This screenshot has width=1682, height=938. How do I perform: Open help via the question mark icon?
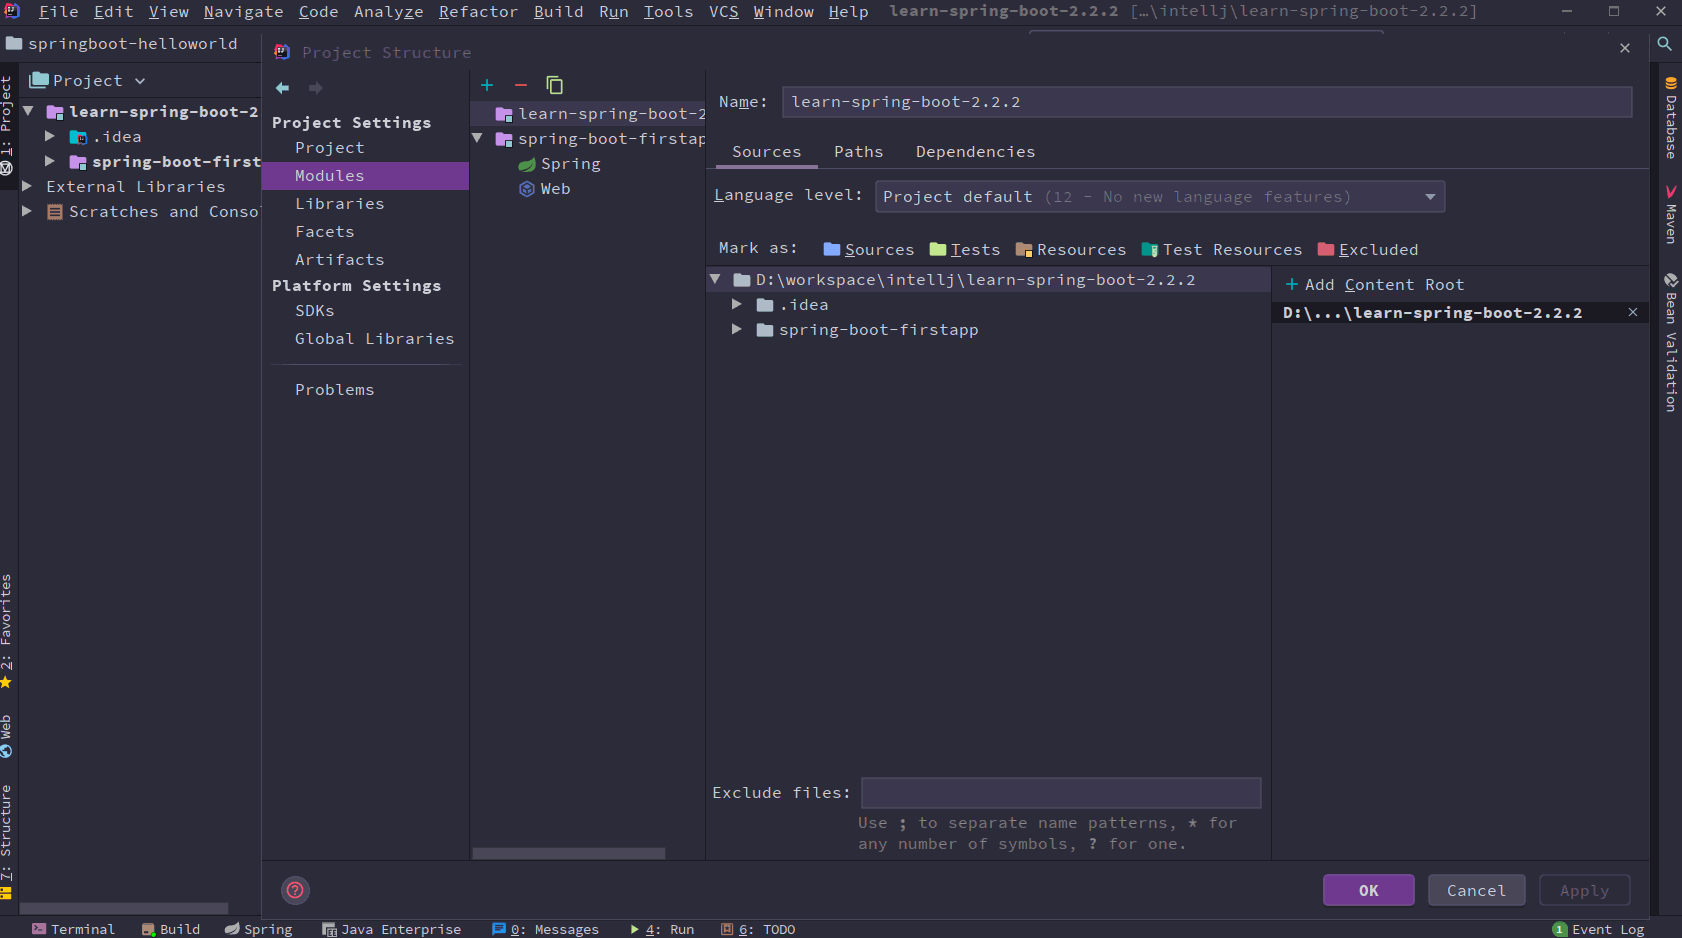294,890
